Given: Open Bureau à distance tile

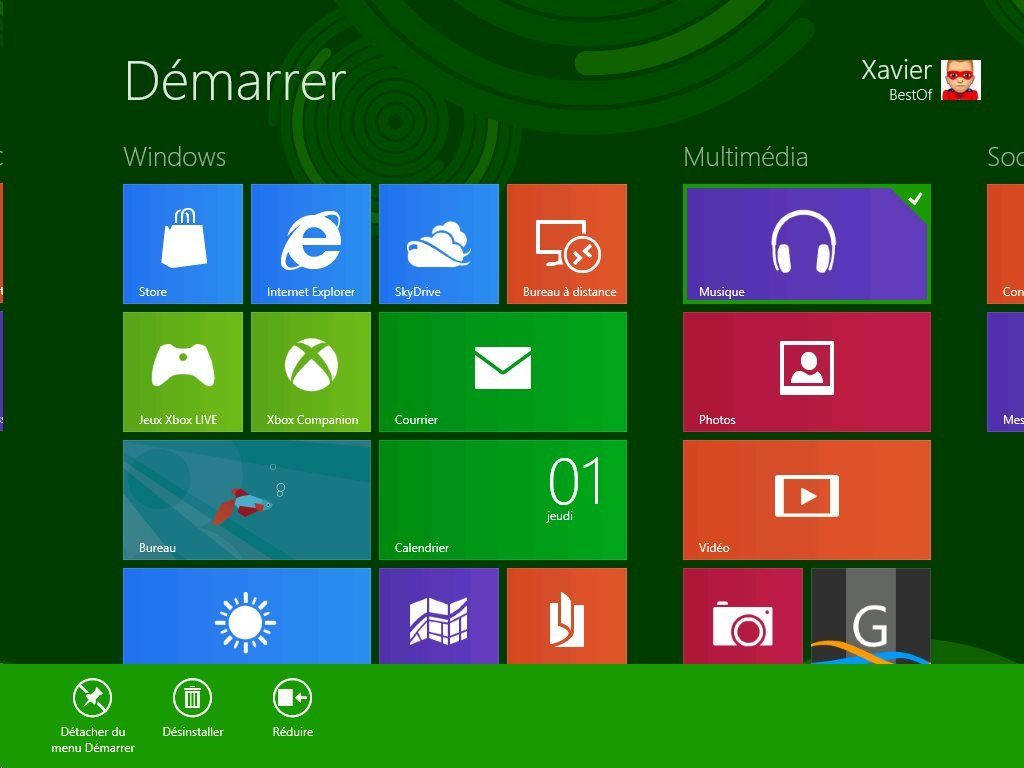Looking at the screenshot, I should 567,244.
